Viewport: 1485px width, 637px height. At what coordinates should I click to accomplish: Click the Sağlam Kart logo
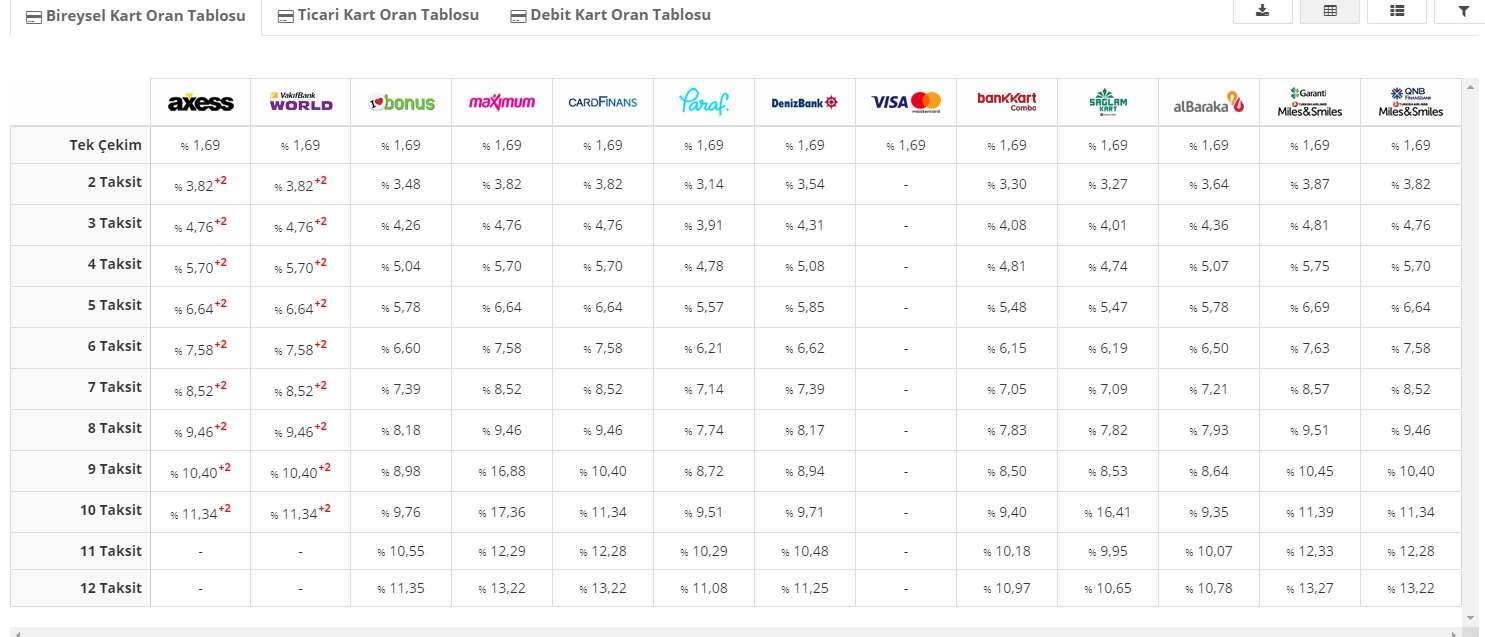(x=1108, y=102)
